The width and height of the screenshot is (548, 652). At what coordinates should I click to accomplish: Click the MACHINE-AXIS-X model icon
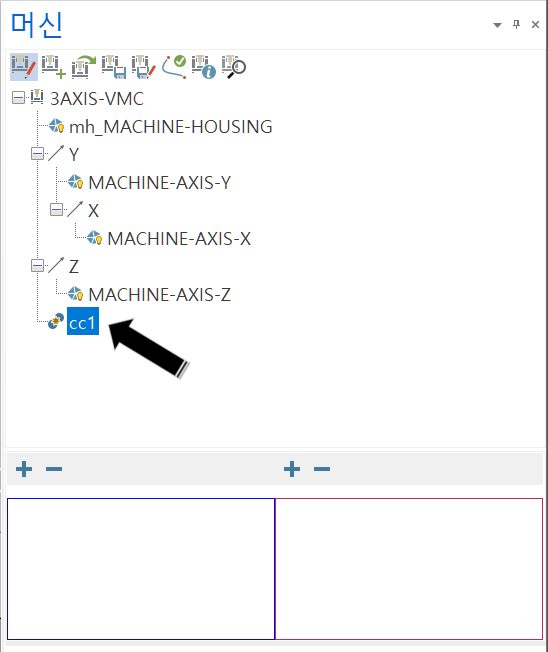[x=94, y=237]
